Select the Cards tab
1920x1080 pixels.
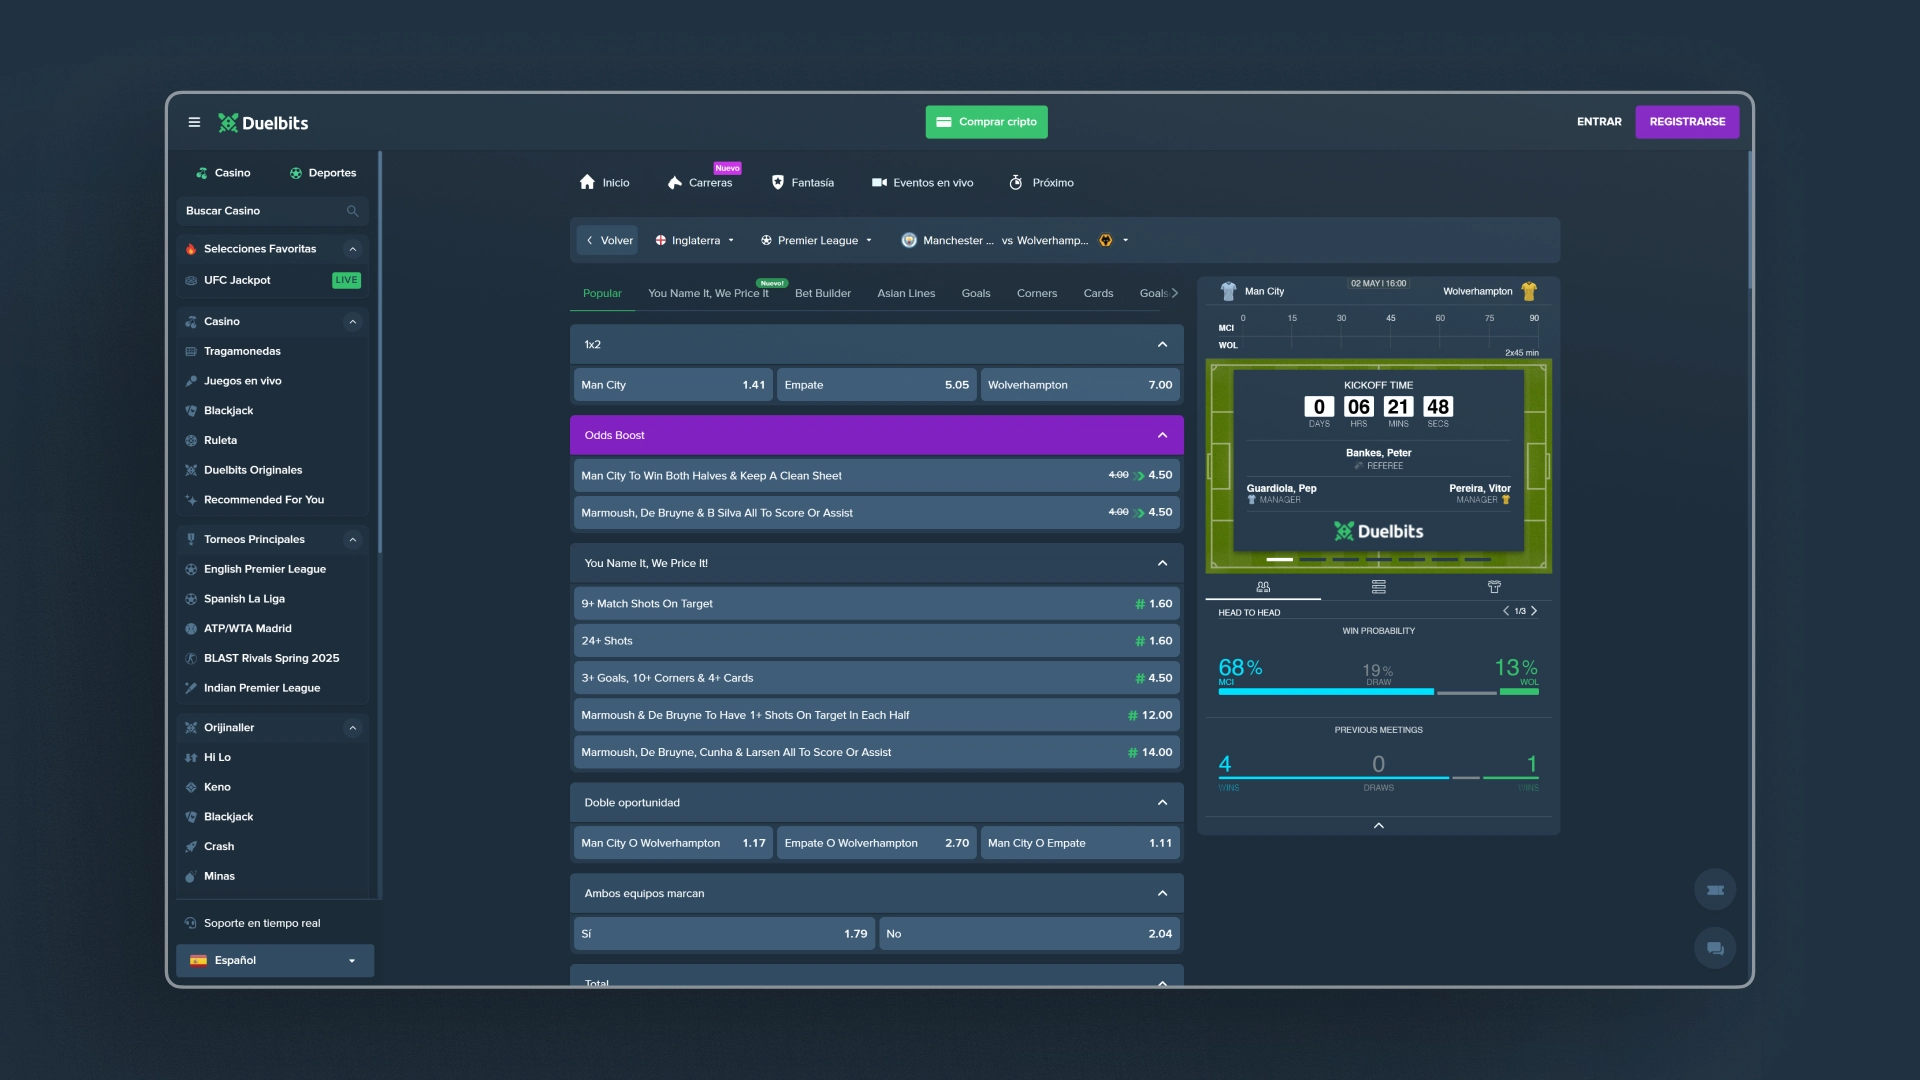pos(1098,293)
